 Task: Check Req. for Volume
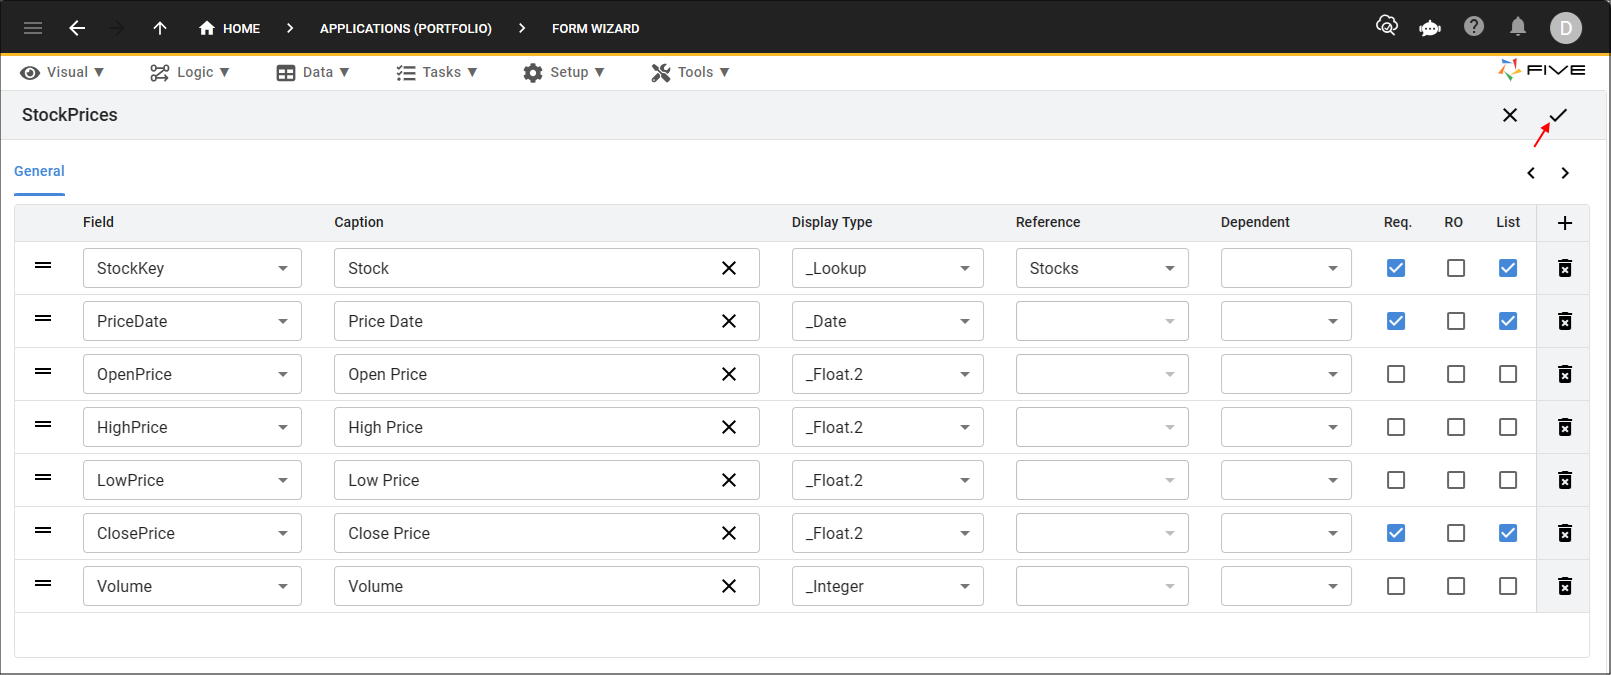[x=1396, y=586]
